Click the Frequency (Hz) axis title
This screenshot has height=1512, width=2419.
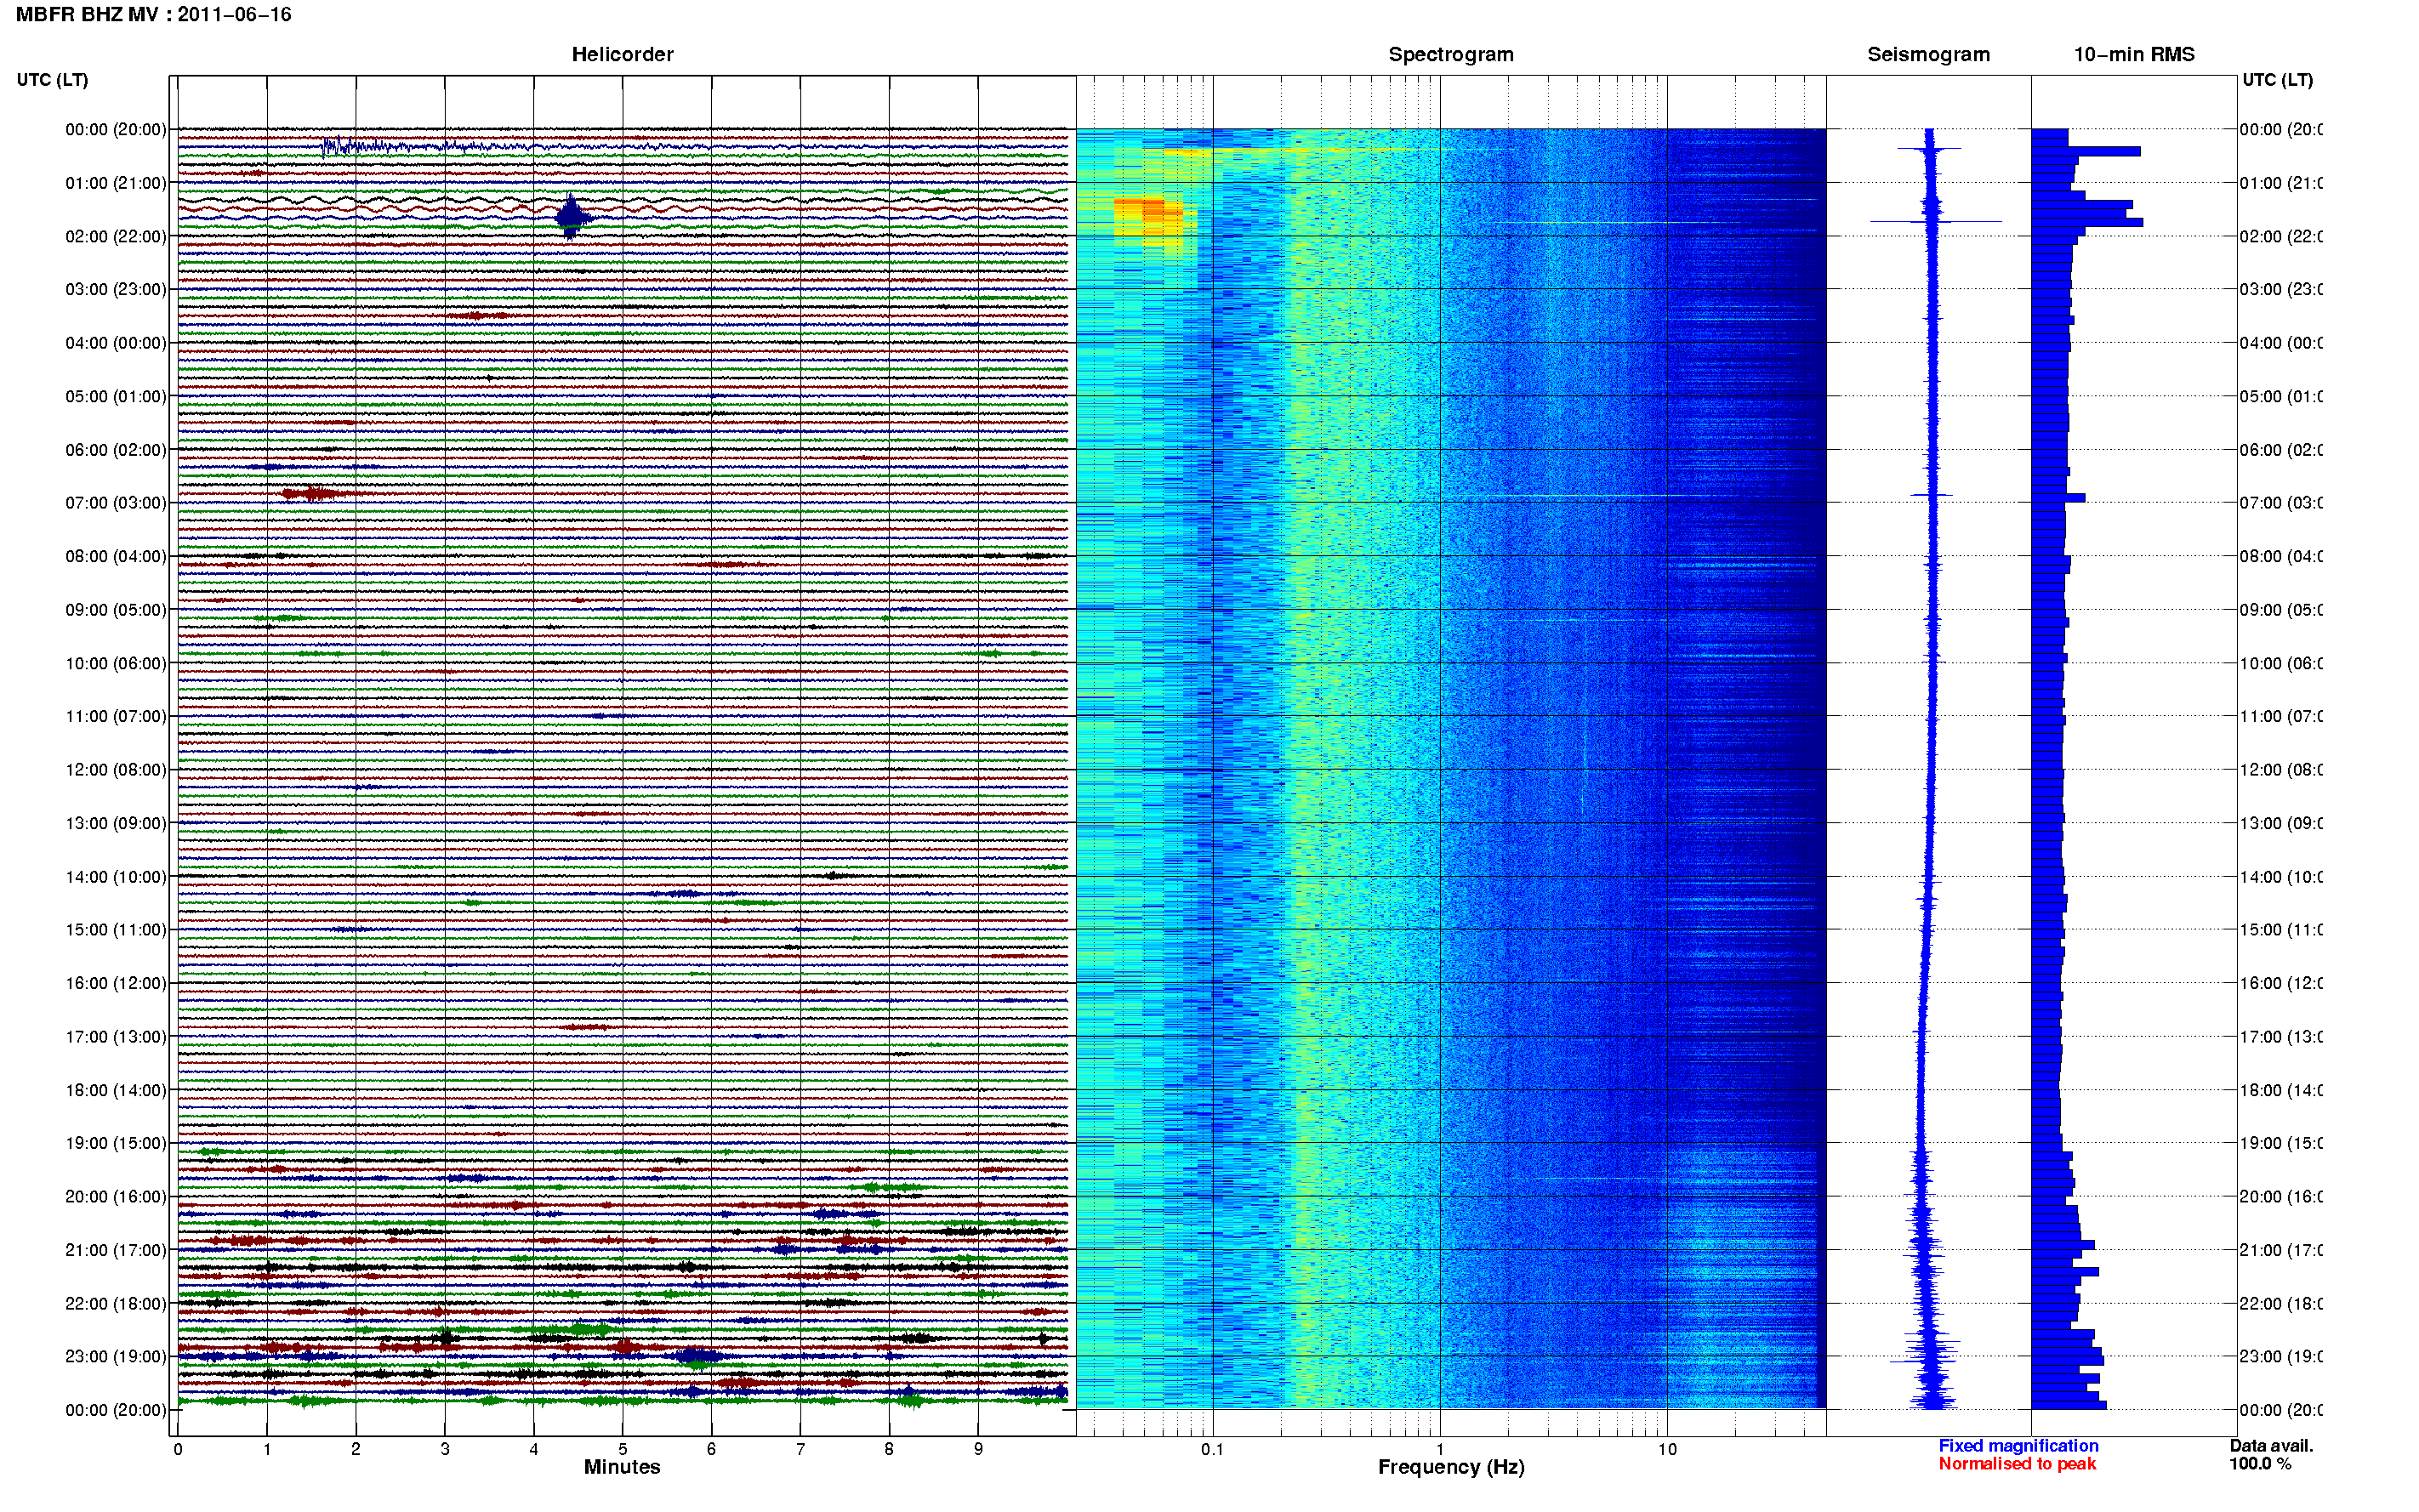1451,1467
